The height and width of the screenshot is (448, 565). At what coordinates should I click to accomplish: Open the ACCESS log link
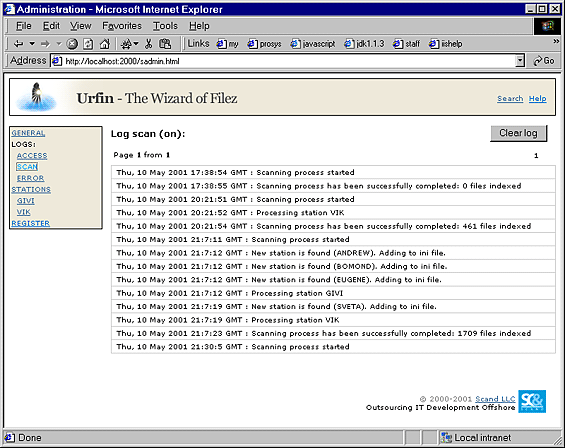point(32,156)
